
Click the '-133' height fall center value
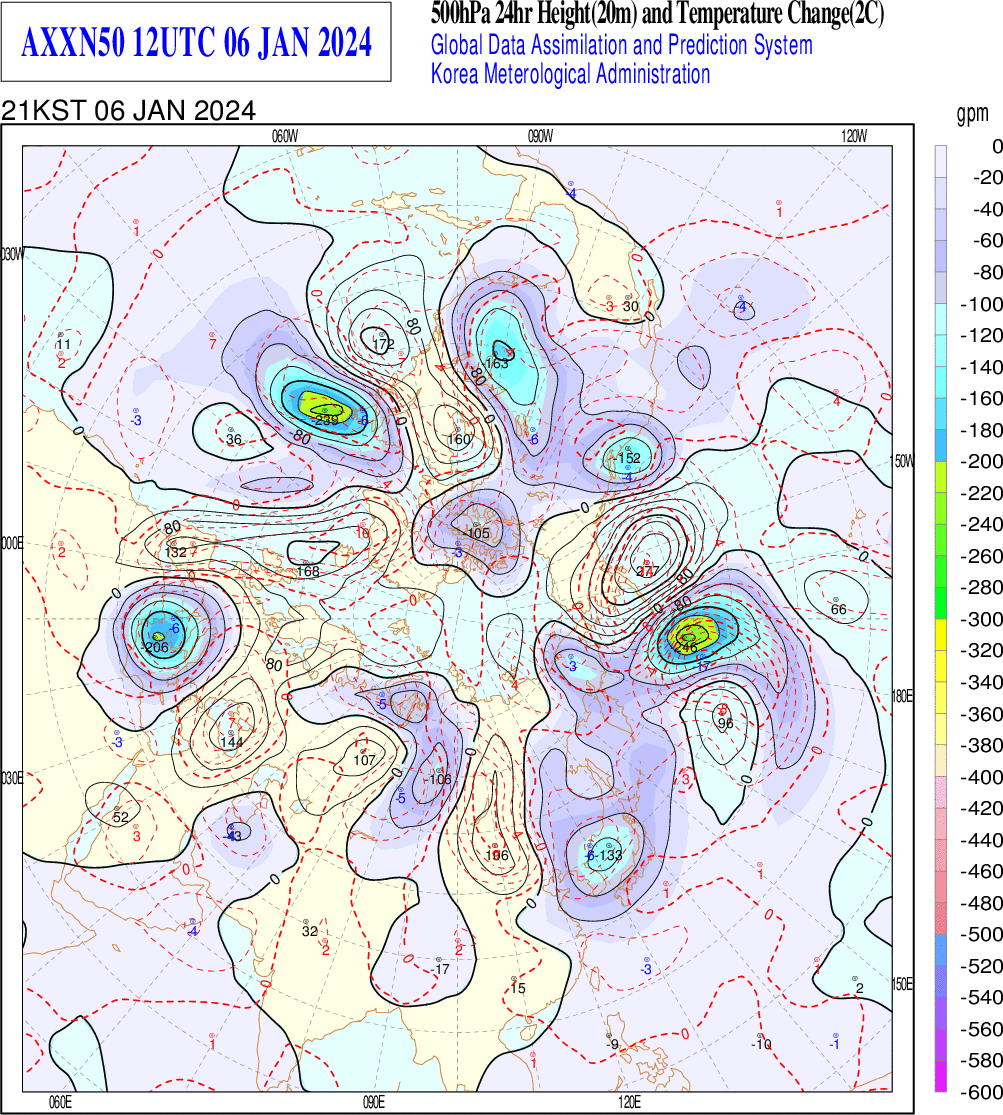609,855
